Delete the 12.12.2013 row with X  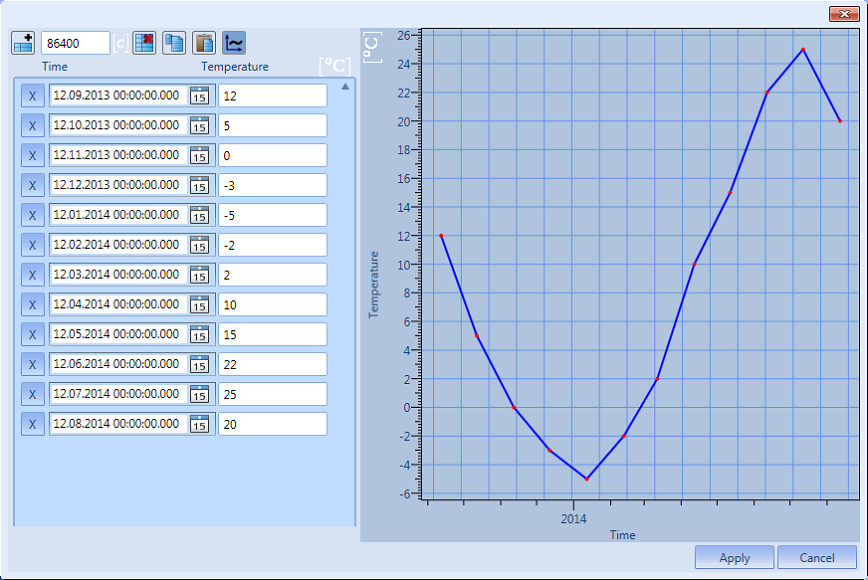tap(33, 185)
